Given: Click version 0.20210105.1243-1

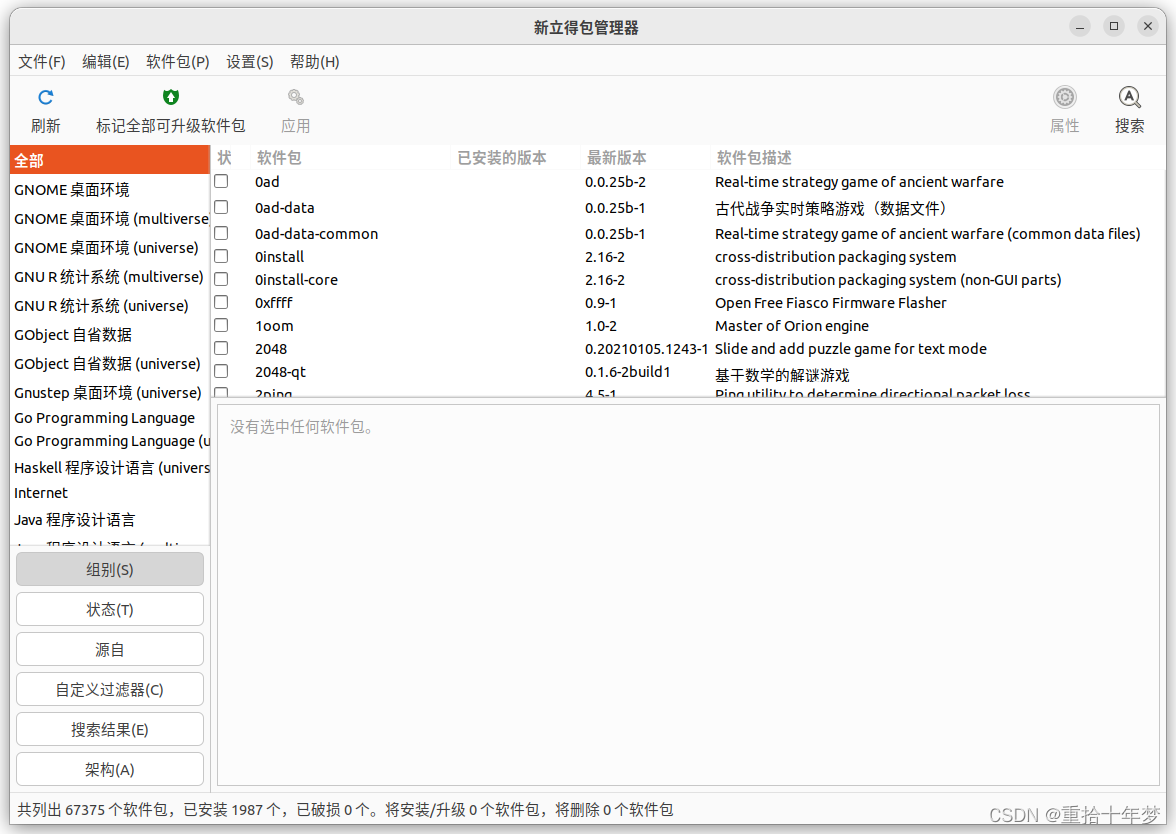Looking at the screenshot, I should click(x=646, y=349).
